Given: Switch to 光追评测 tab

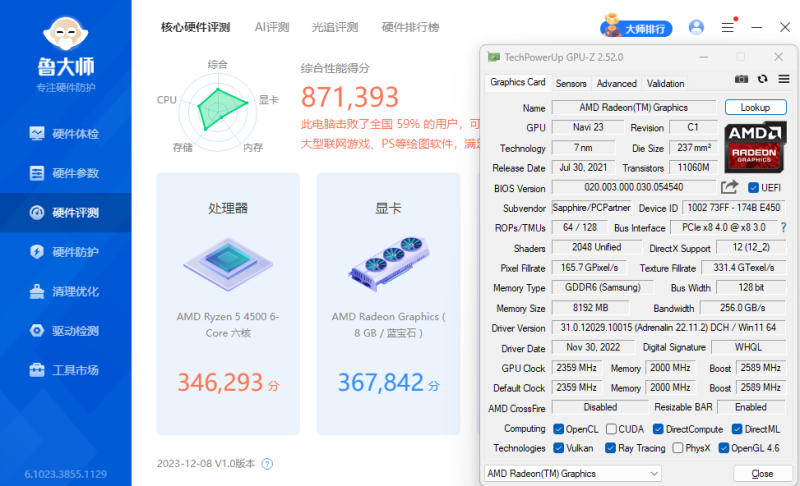Looking at the screenshot, I should coord(335,27).
